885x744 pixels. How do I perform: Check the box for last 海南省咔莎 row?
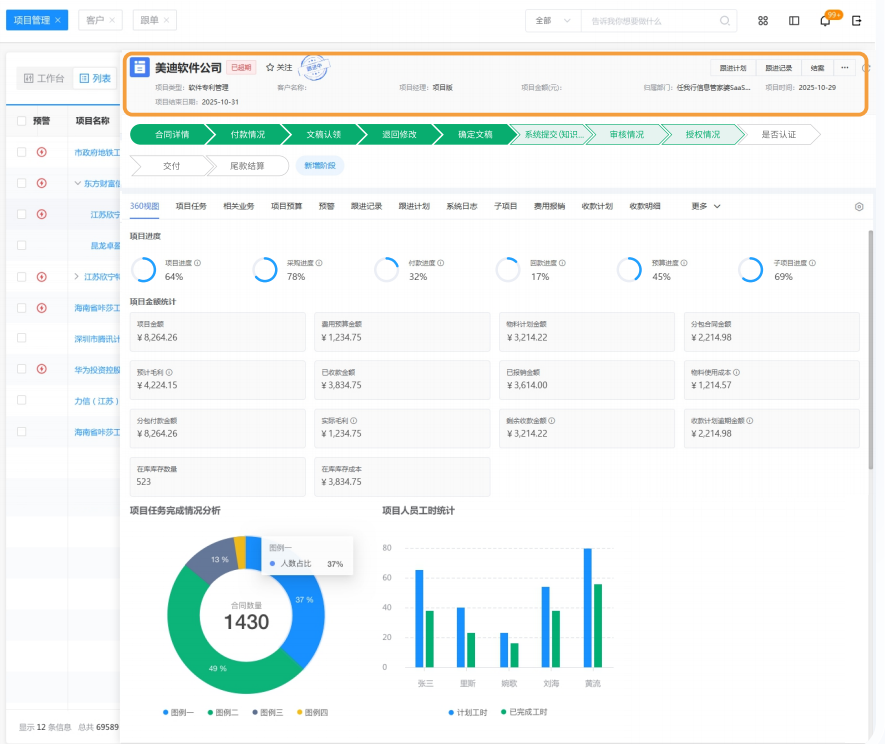tap(21, 431)
